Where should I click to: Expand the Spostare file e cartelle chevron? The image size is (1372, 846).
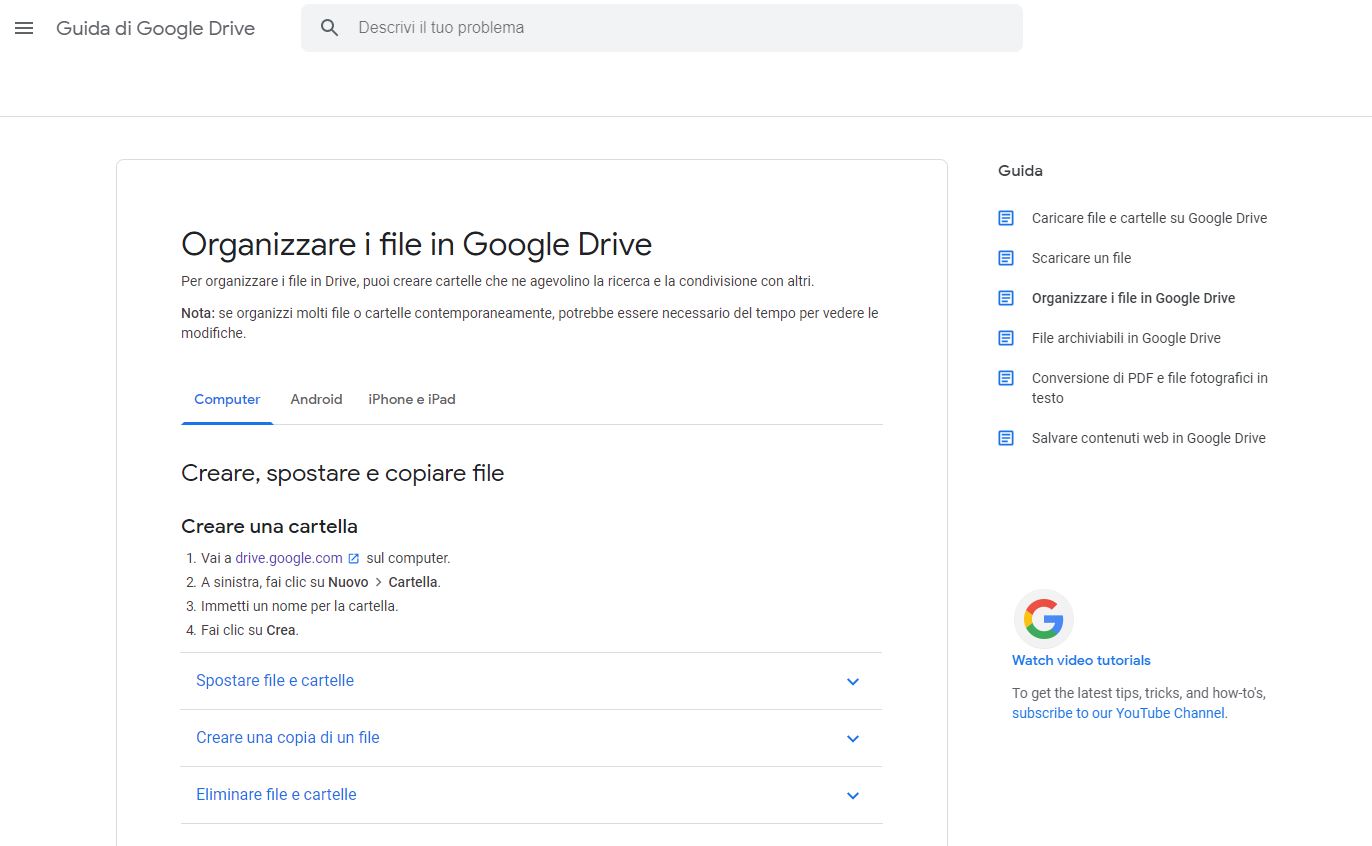(x=853, y=682)
